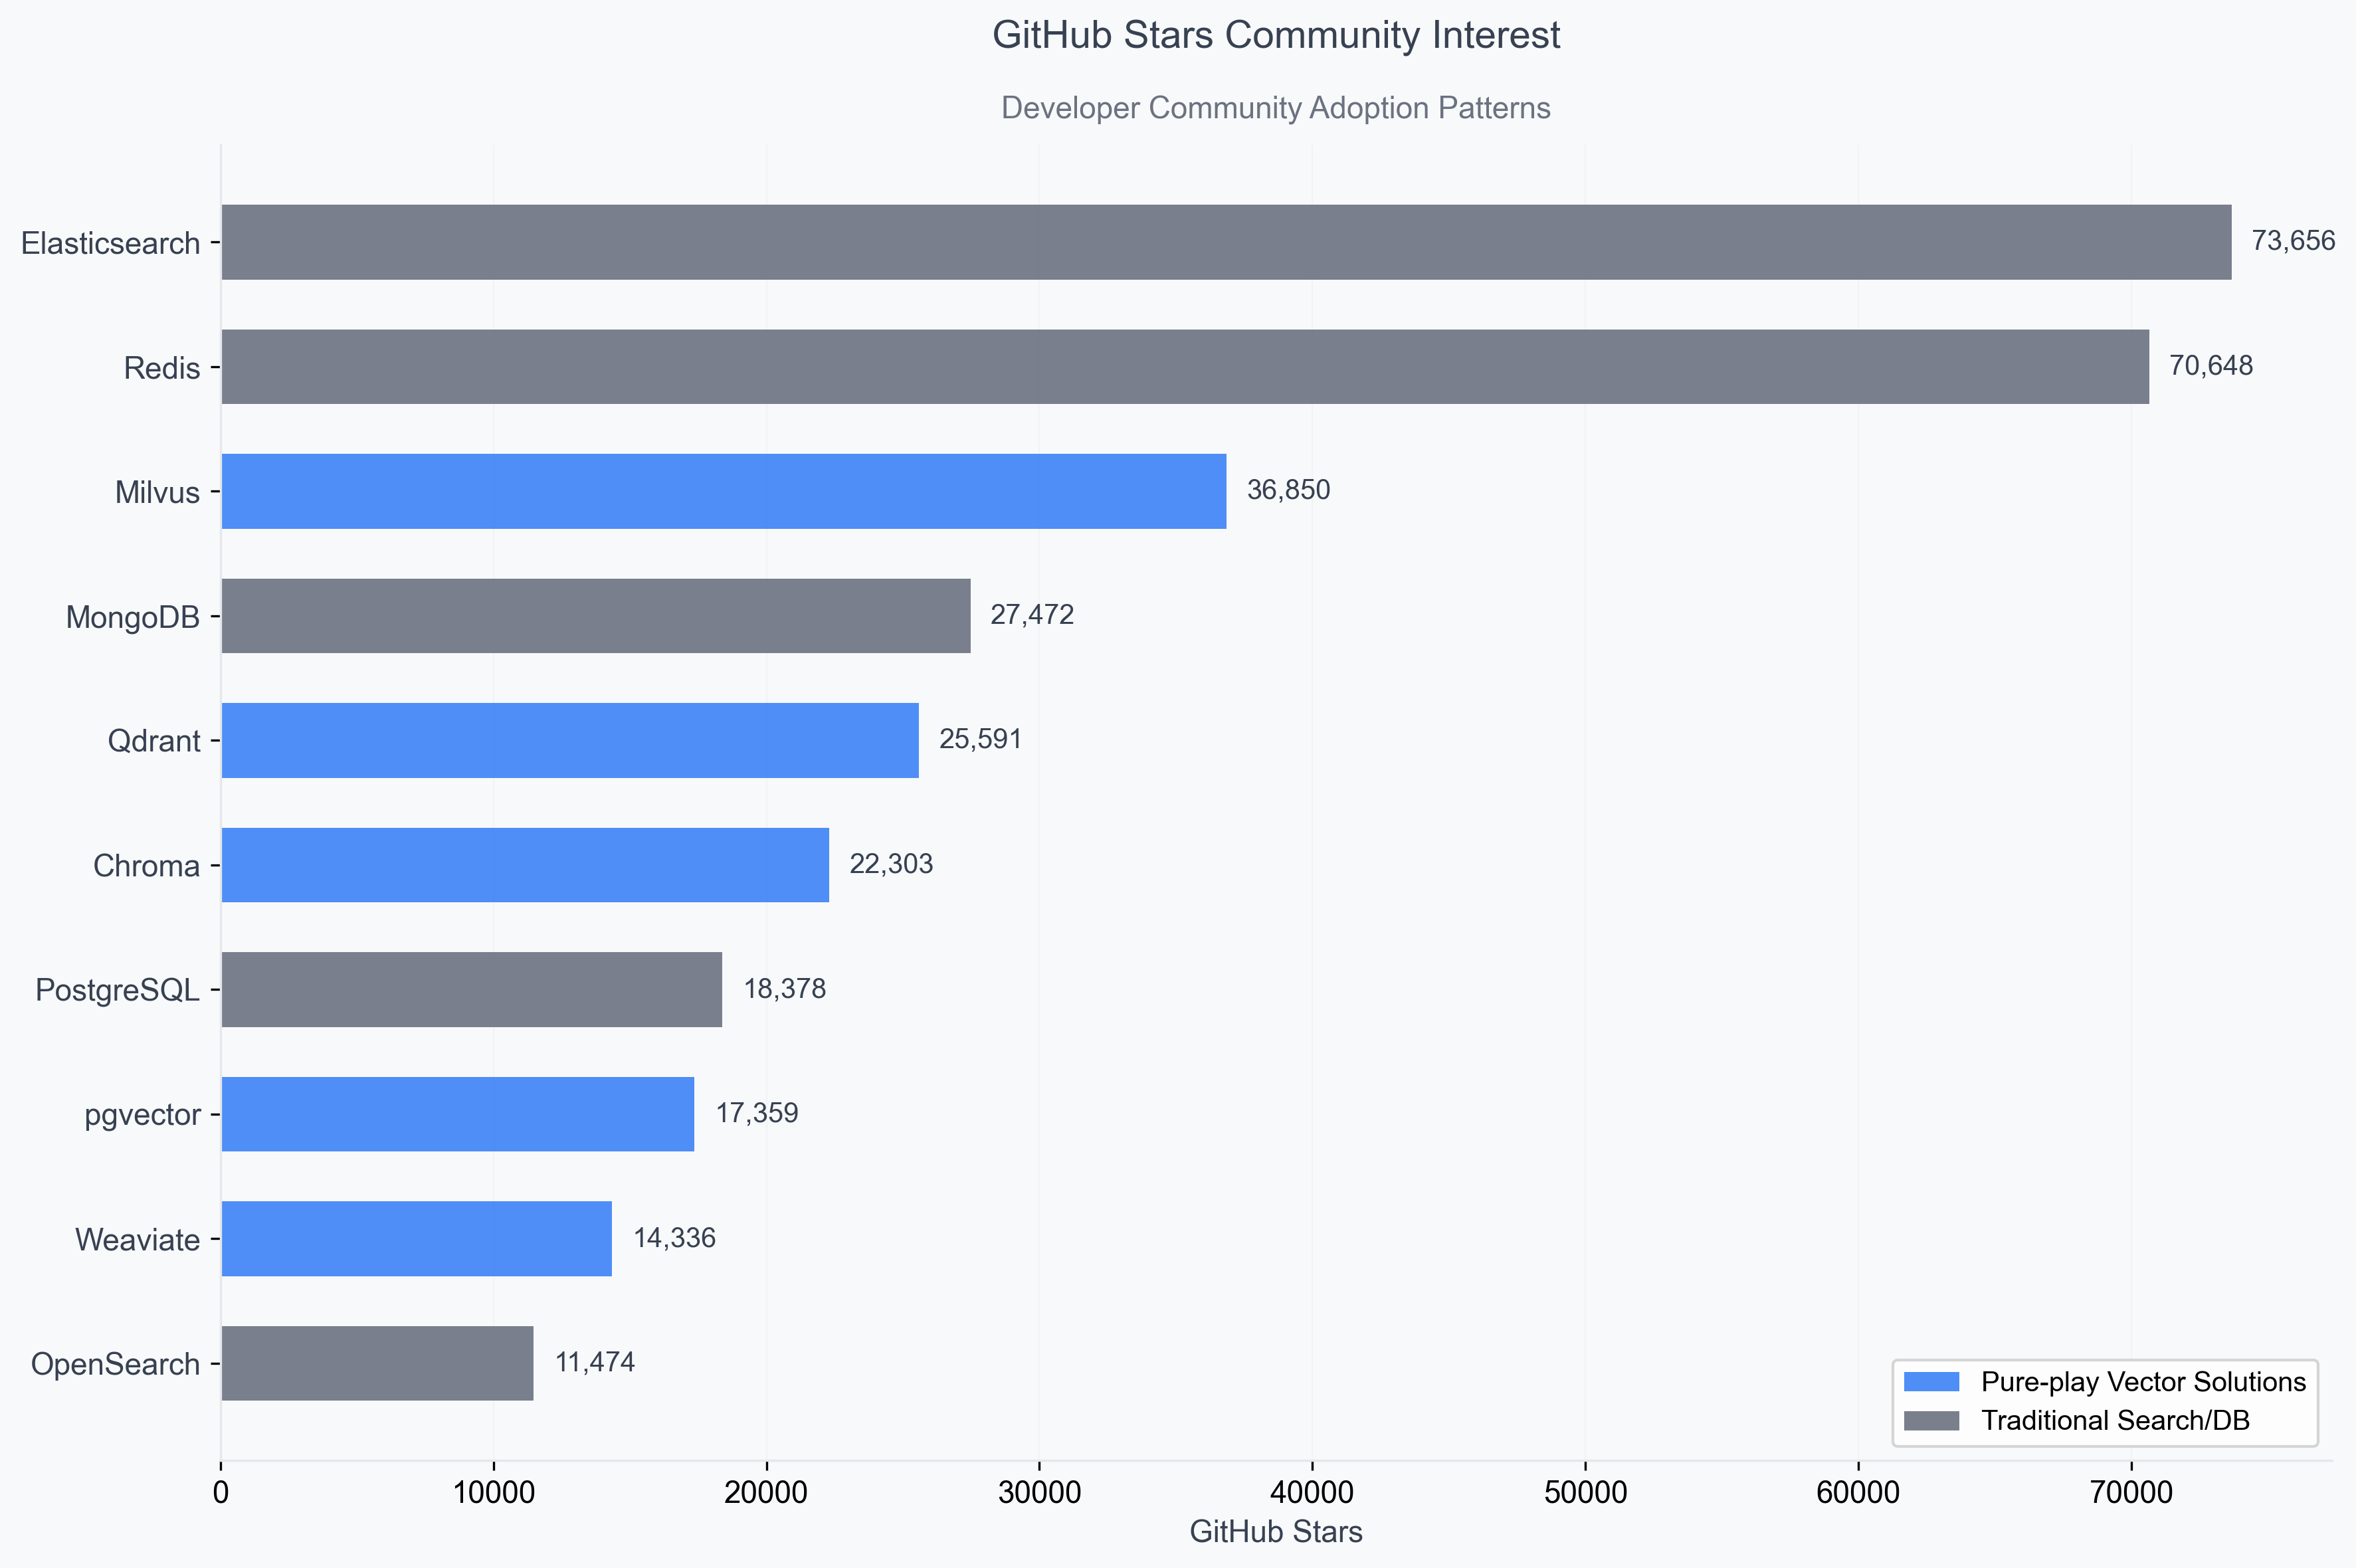The height and width of the screenshot is (1568, 2356).
Task: Click the MongoDB gray bar
Action: pyautogui.click(x=595, y=616)
